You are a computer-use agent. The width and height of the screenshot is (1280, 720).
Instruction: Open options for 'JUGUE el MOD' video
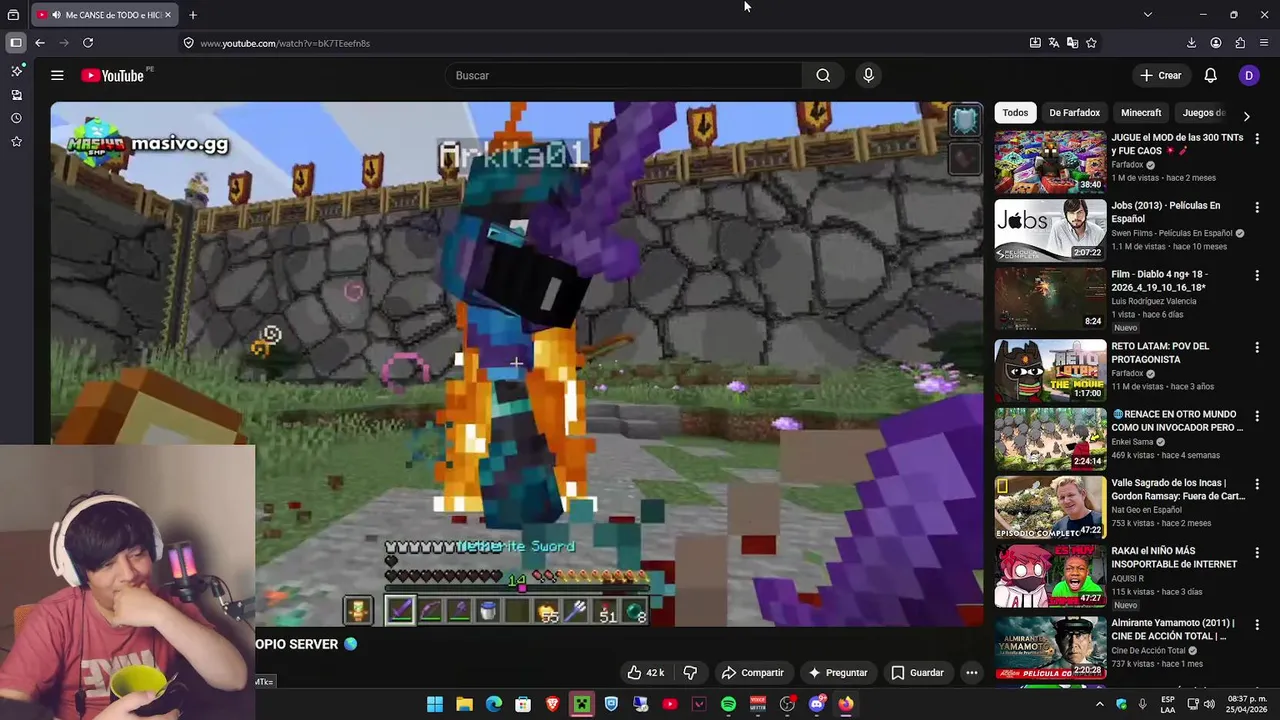(1257, 139)
